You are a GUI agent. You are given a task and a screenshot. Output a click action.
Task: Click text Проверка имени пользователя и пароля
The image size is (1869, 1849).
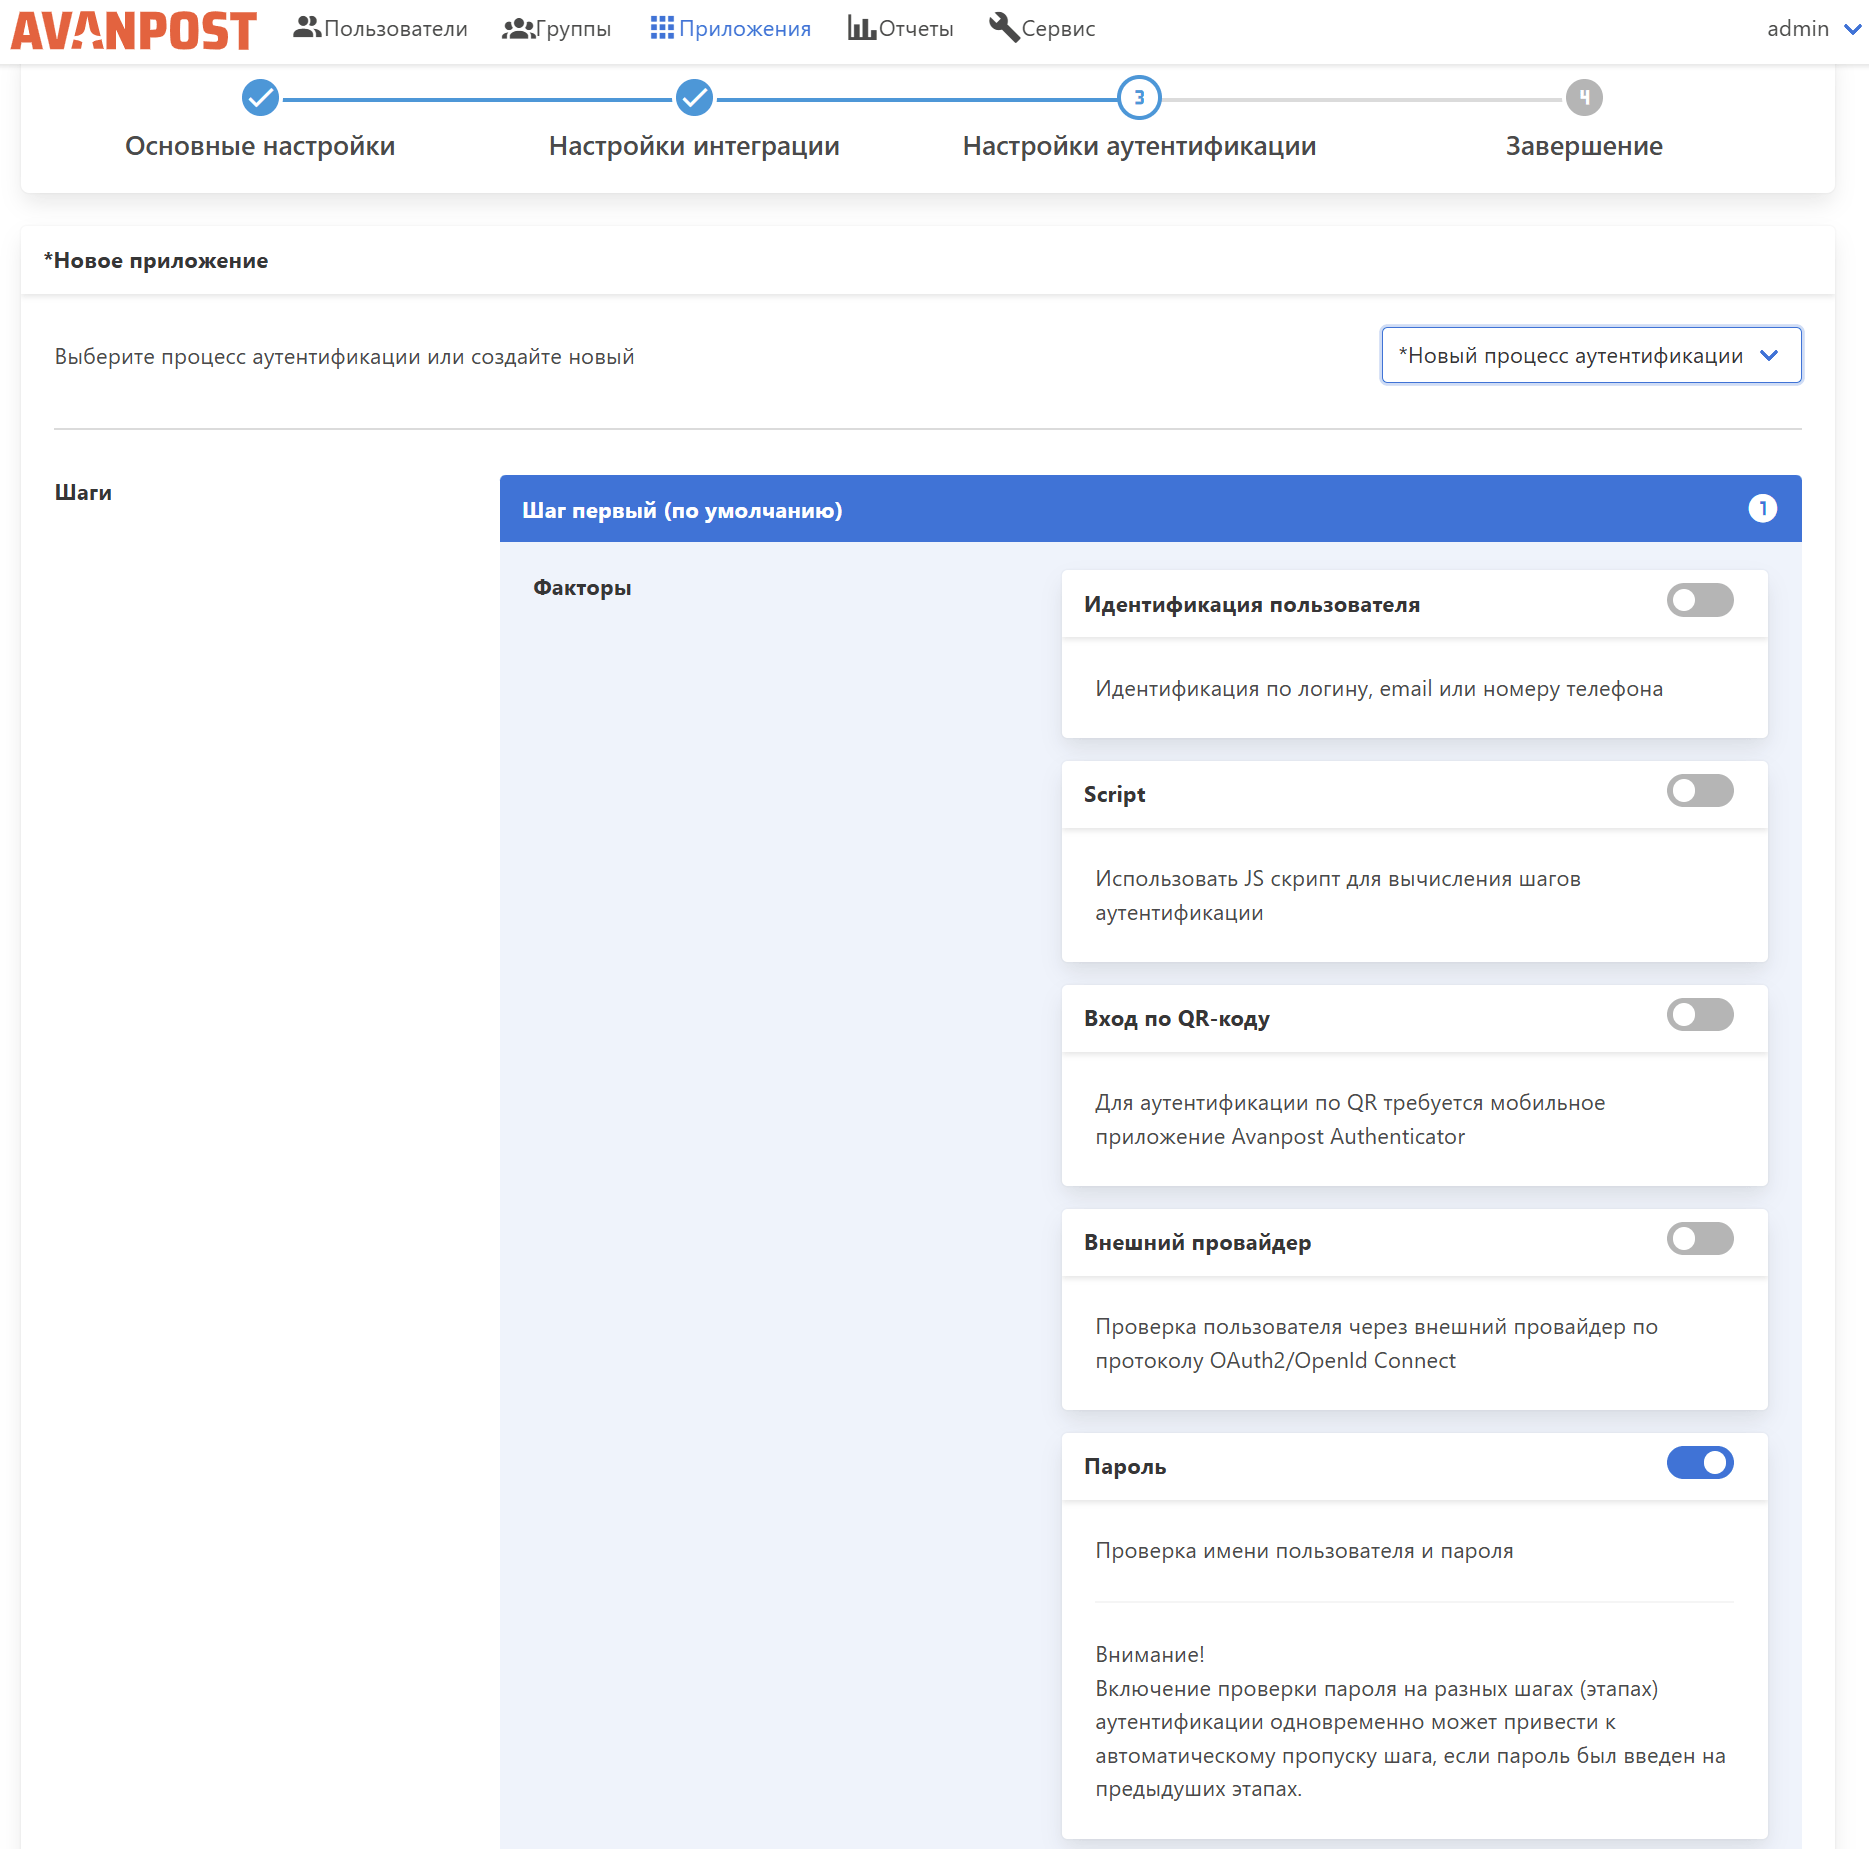click(x=1304, y=1550)
